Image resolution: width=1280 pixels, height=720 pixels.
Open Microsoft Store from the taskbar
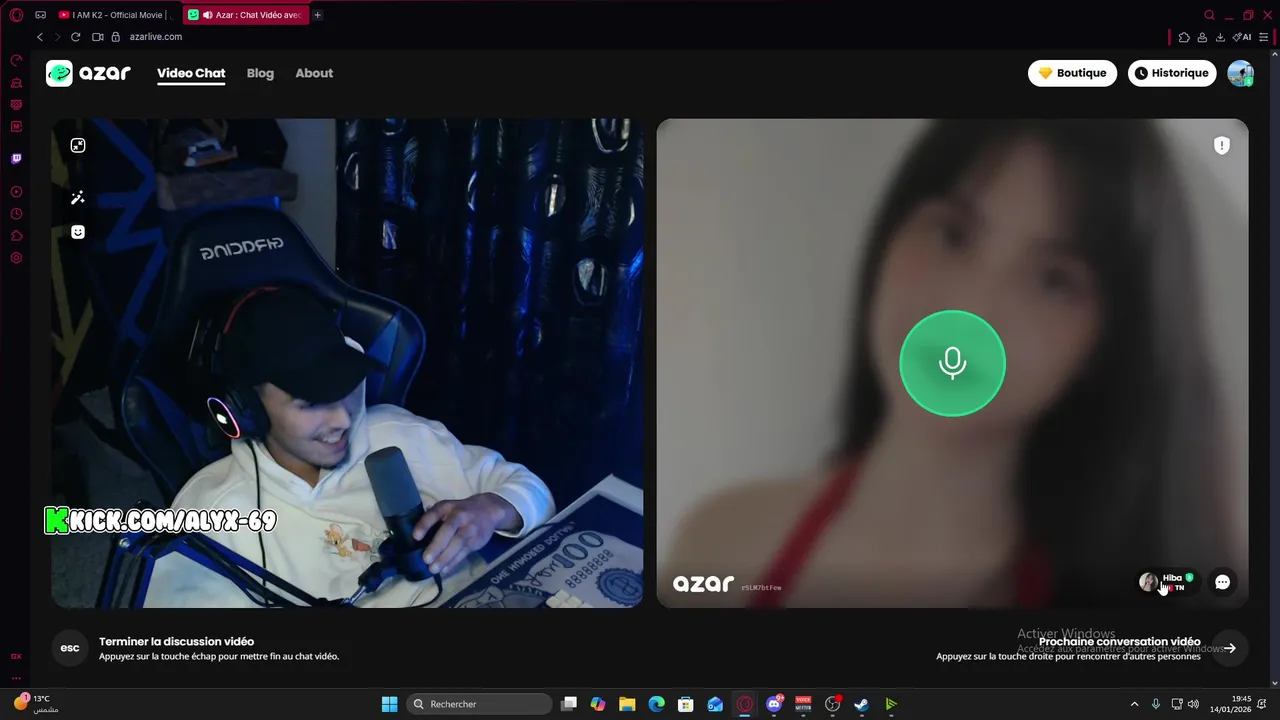coord(686,704)
